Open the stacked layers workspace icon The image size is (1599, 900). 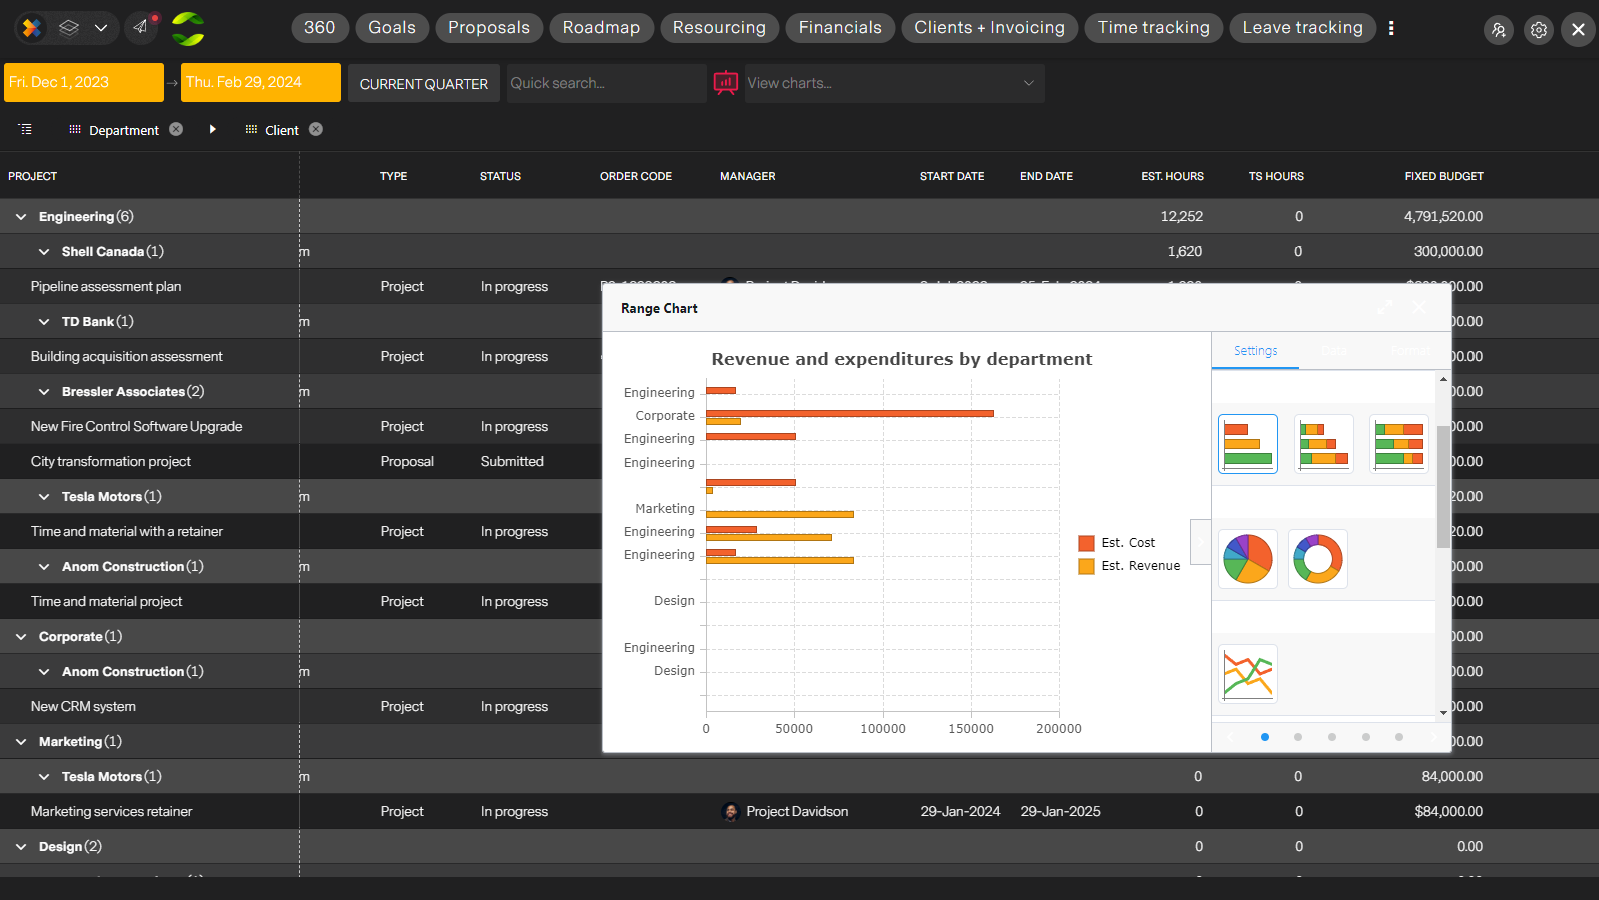click(69, 28)
